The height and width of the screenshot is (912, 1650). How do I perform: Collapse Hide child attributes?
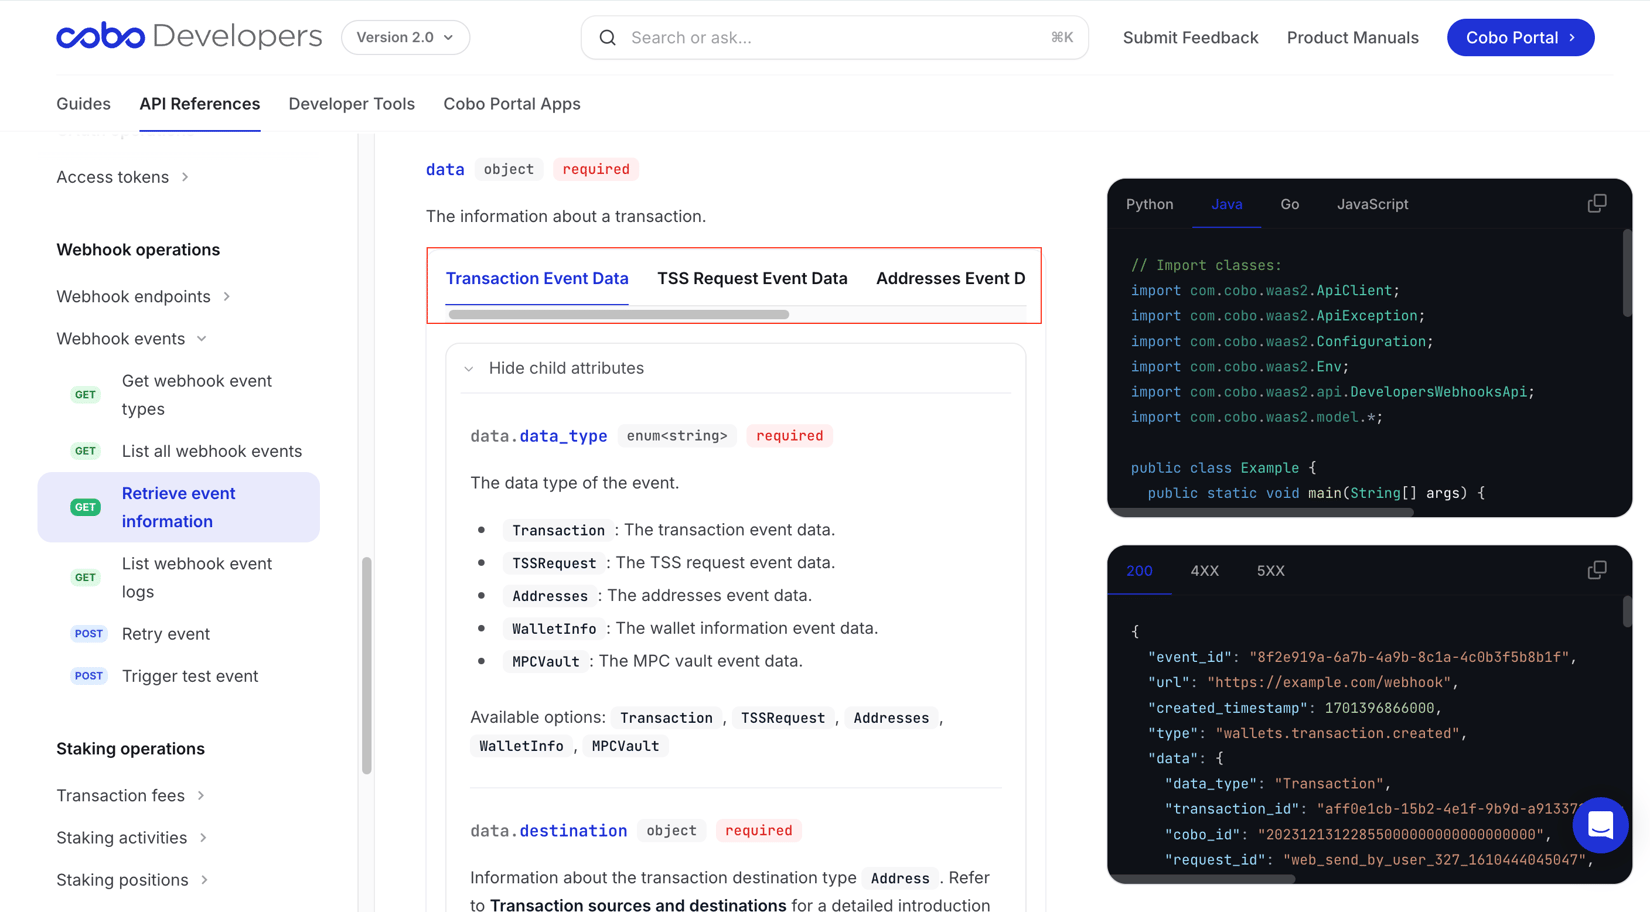point(554,368)
